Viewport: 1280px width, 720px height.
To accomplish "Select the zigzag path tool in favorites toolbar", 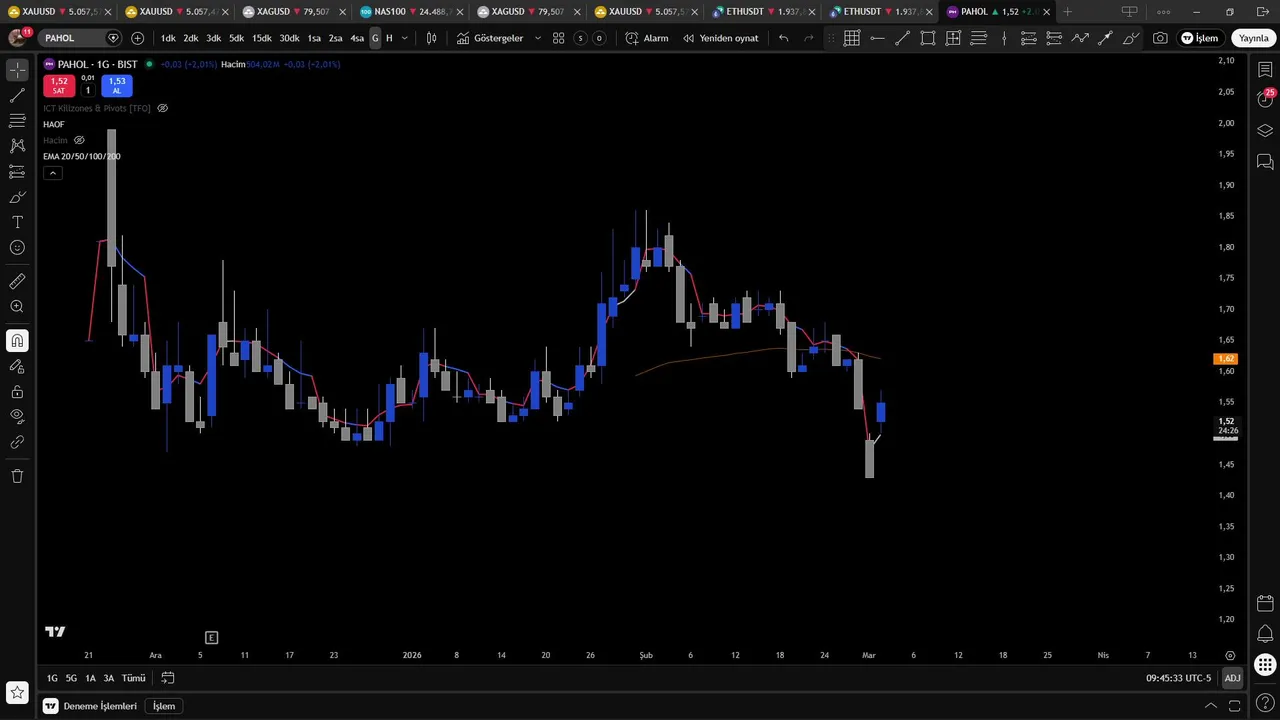I will [x=1080, y=38].
